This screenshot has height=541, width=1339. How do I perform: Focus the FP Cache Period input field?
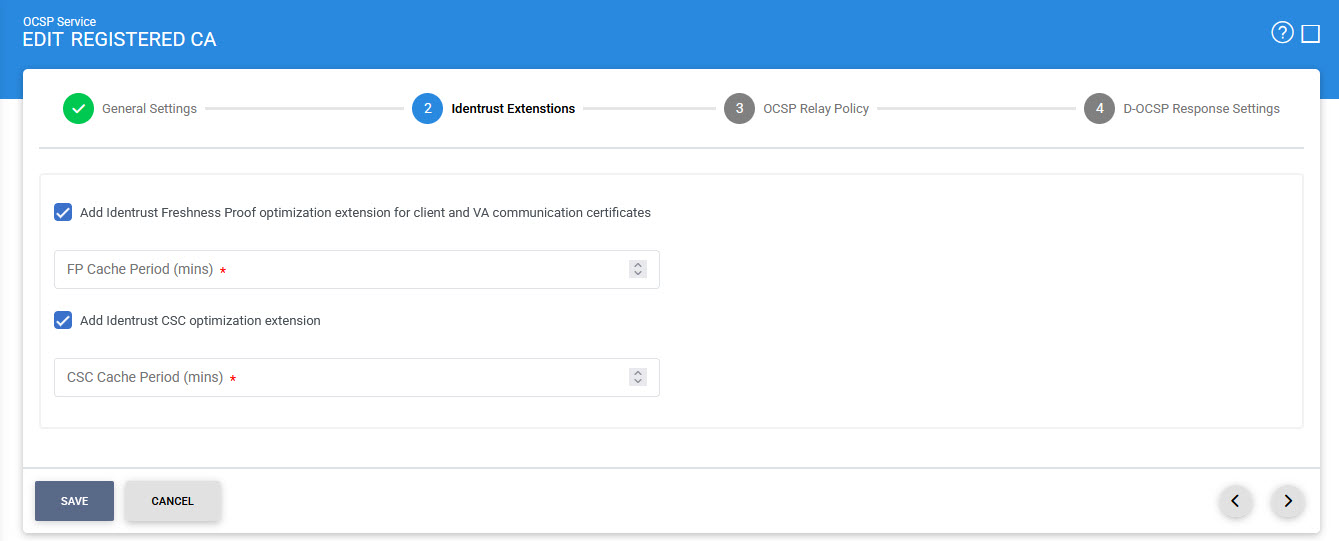click(x=340, y=270)
